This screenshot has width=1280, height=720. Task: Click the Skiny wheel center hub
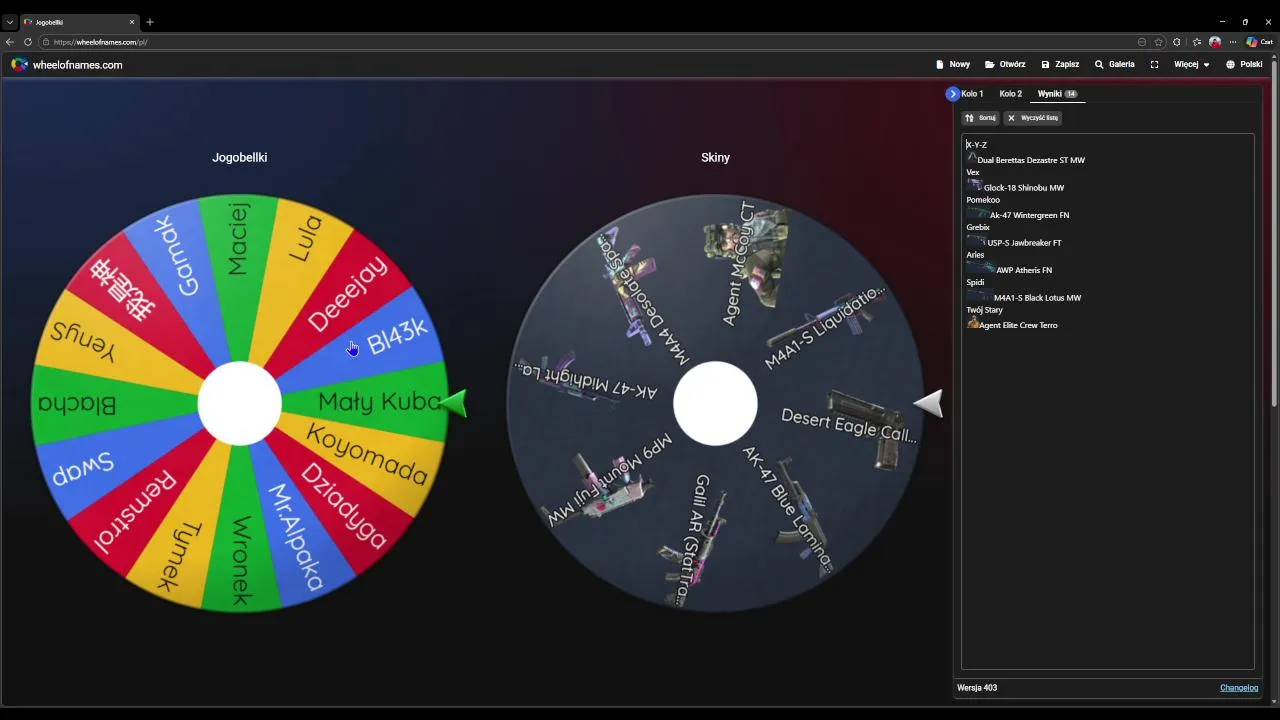715,403
